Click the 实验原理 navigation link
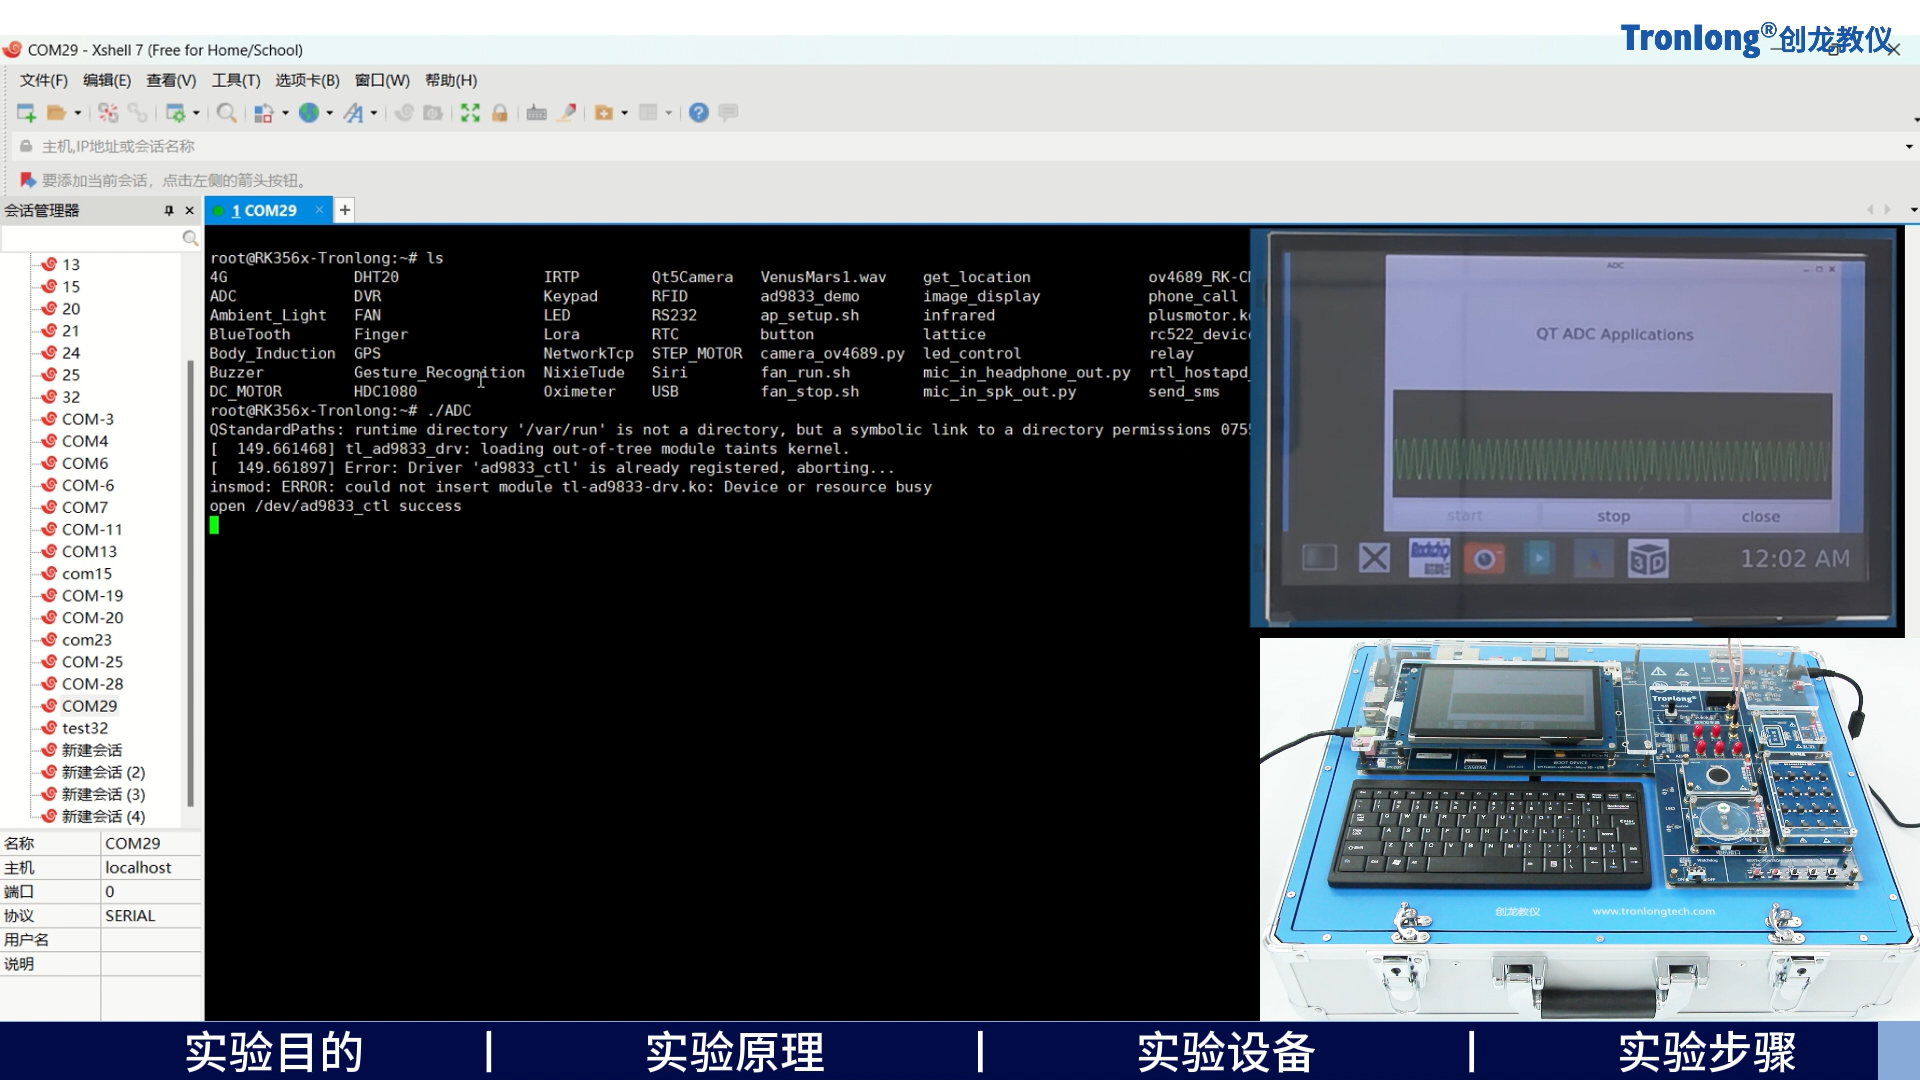Image resolution: width=1920 pixels, height=1080 pixels. [x=735, y=1052]
